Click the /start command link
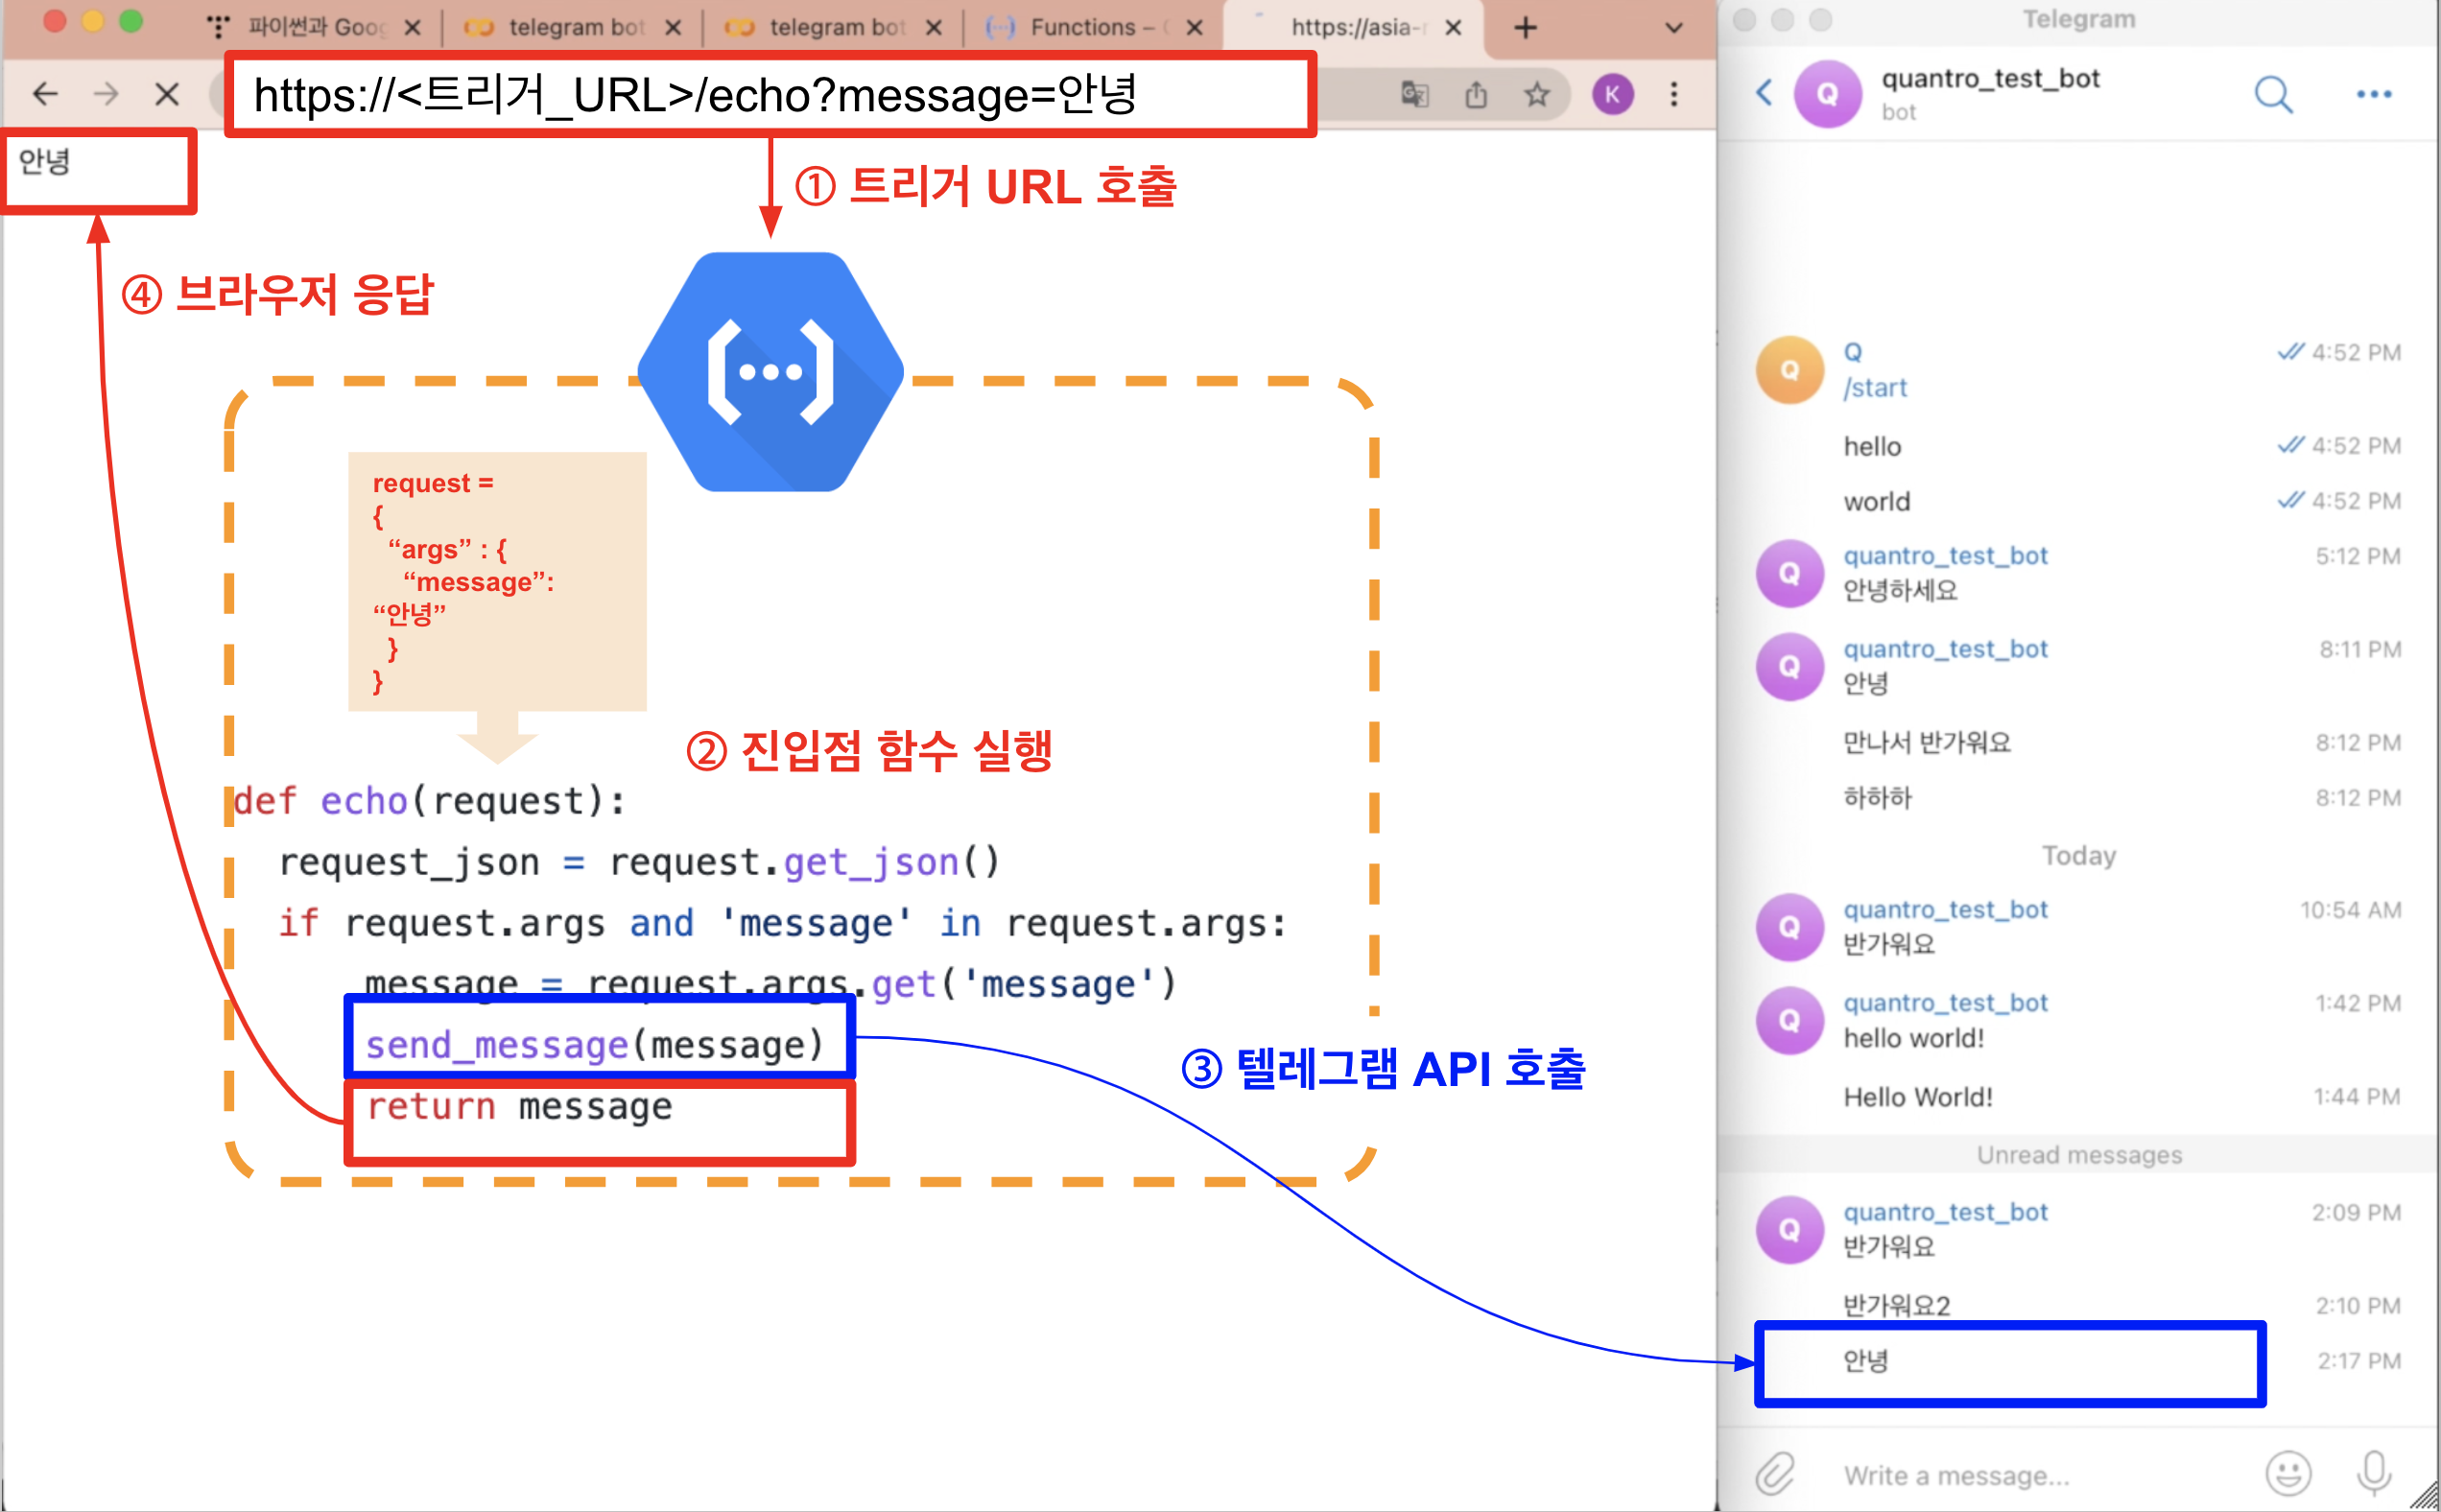This screenshot has height=1512, width=2441. click(x=1875, y=388)
